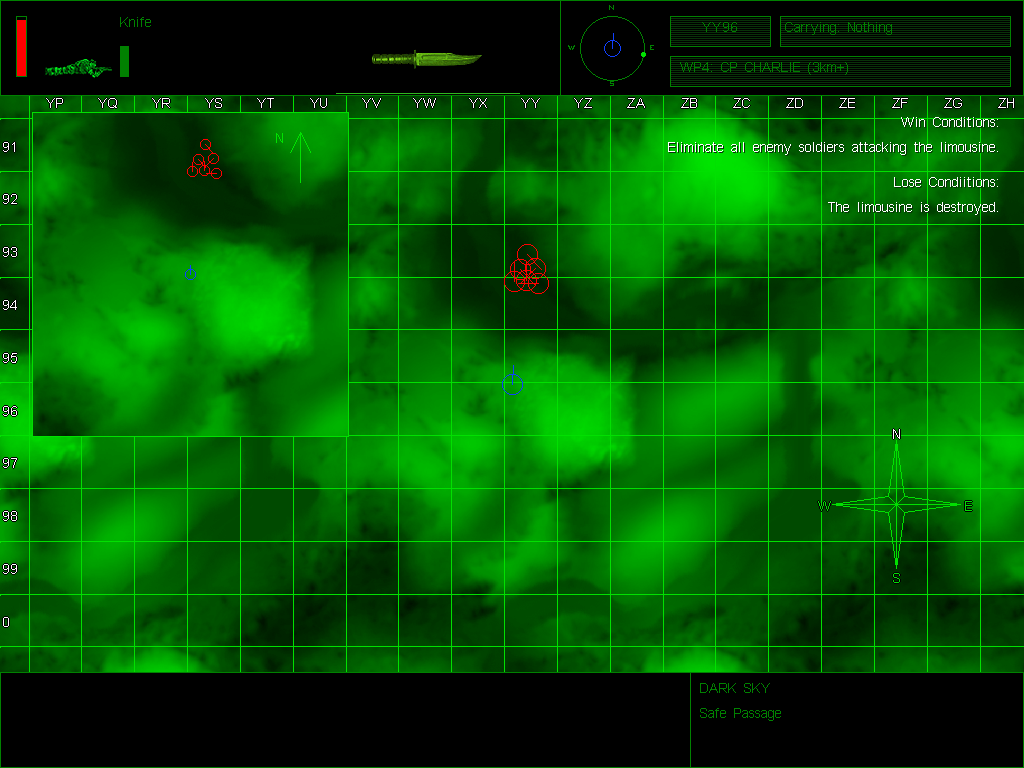
Task: Click the circular compass heading indicator
Action: coord(612,48)
